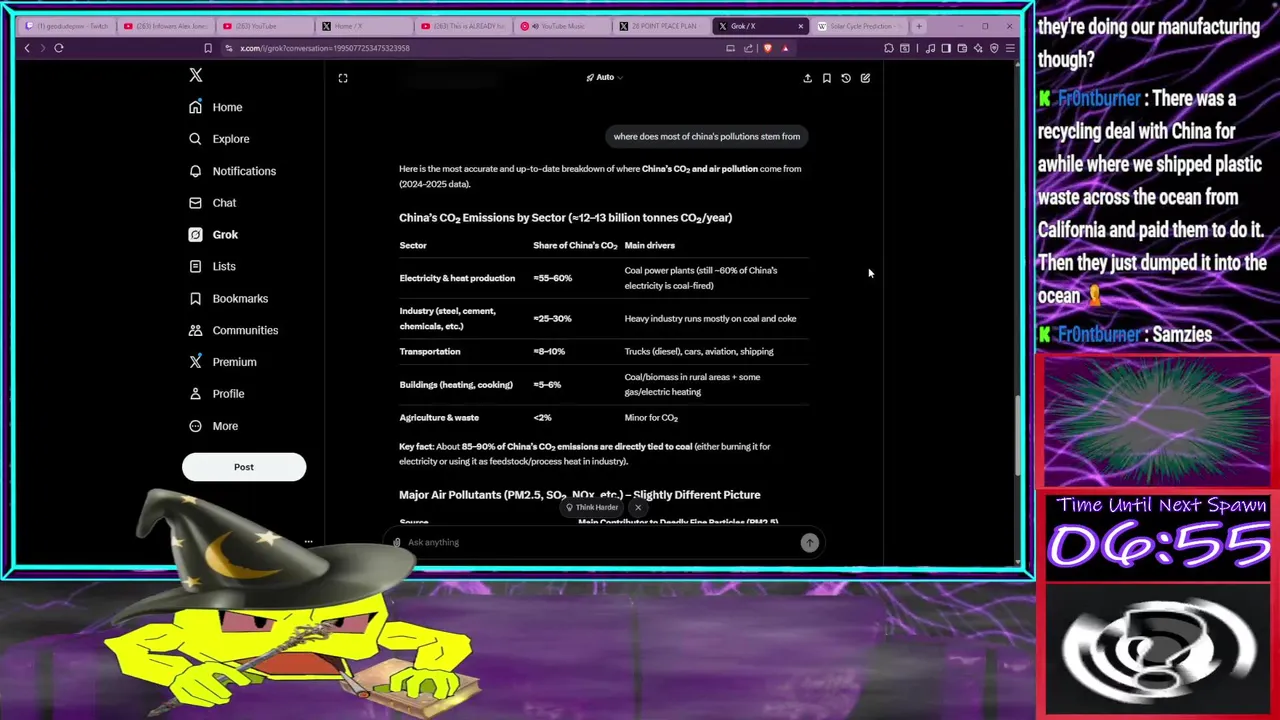Open Notifications in the sidebar
1280x720 pixels.
point(232,171)
